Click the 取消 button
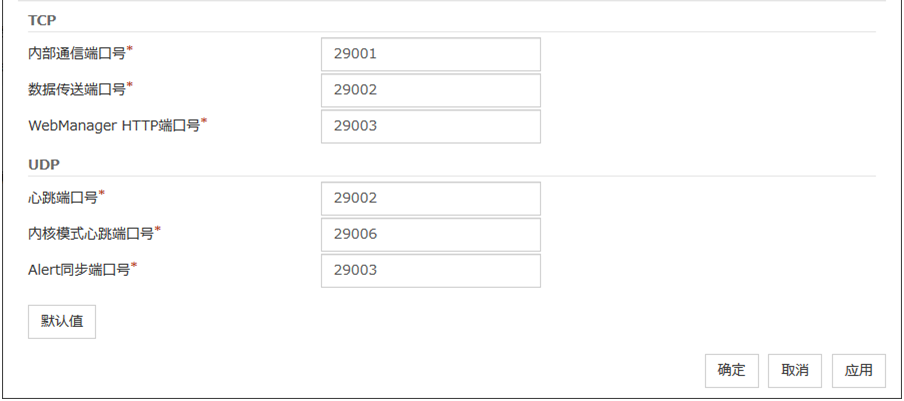This screenshot has height=401, width=904. (795, 370)
